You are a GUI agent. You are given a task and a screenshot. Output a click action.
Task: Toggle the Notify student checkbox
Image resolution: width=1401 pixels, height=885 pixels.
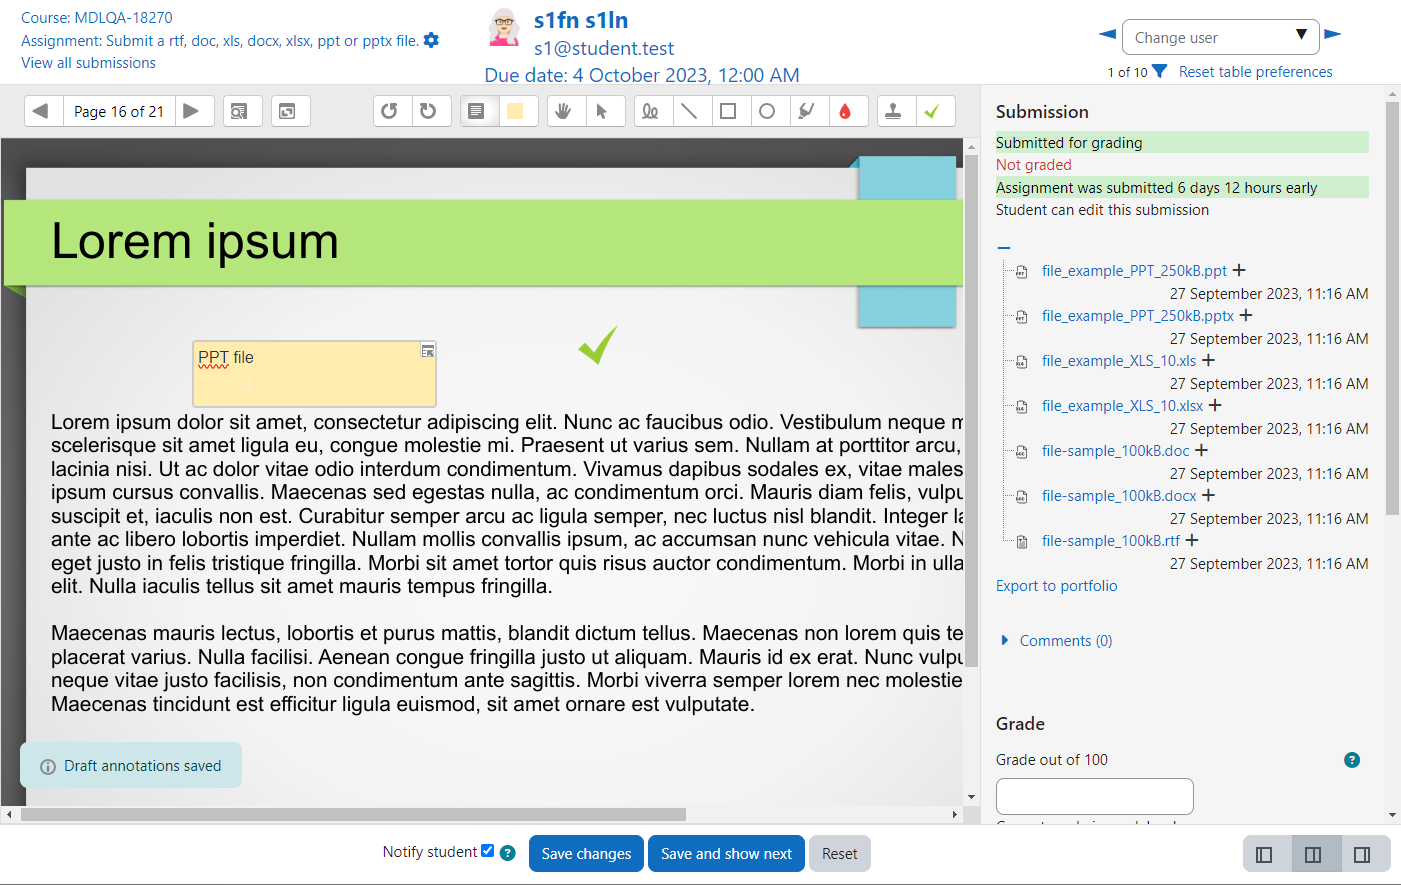[x=487, y=851]
